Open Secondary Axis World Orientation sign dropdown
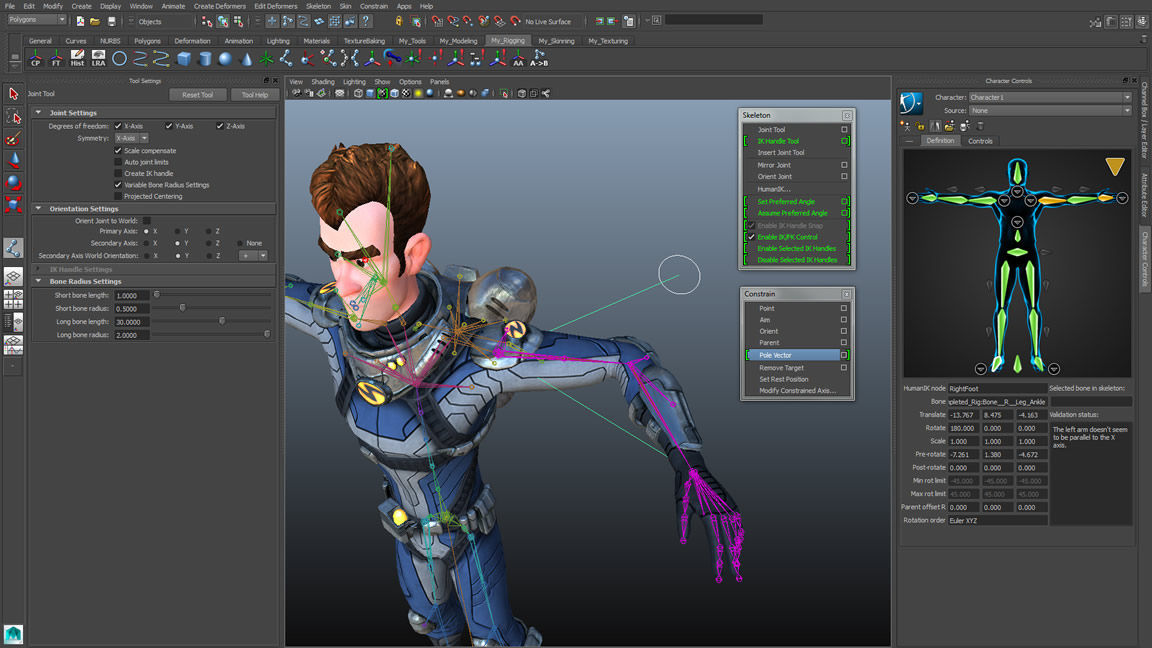 pos(253,256)
